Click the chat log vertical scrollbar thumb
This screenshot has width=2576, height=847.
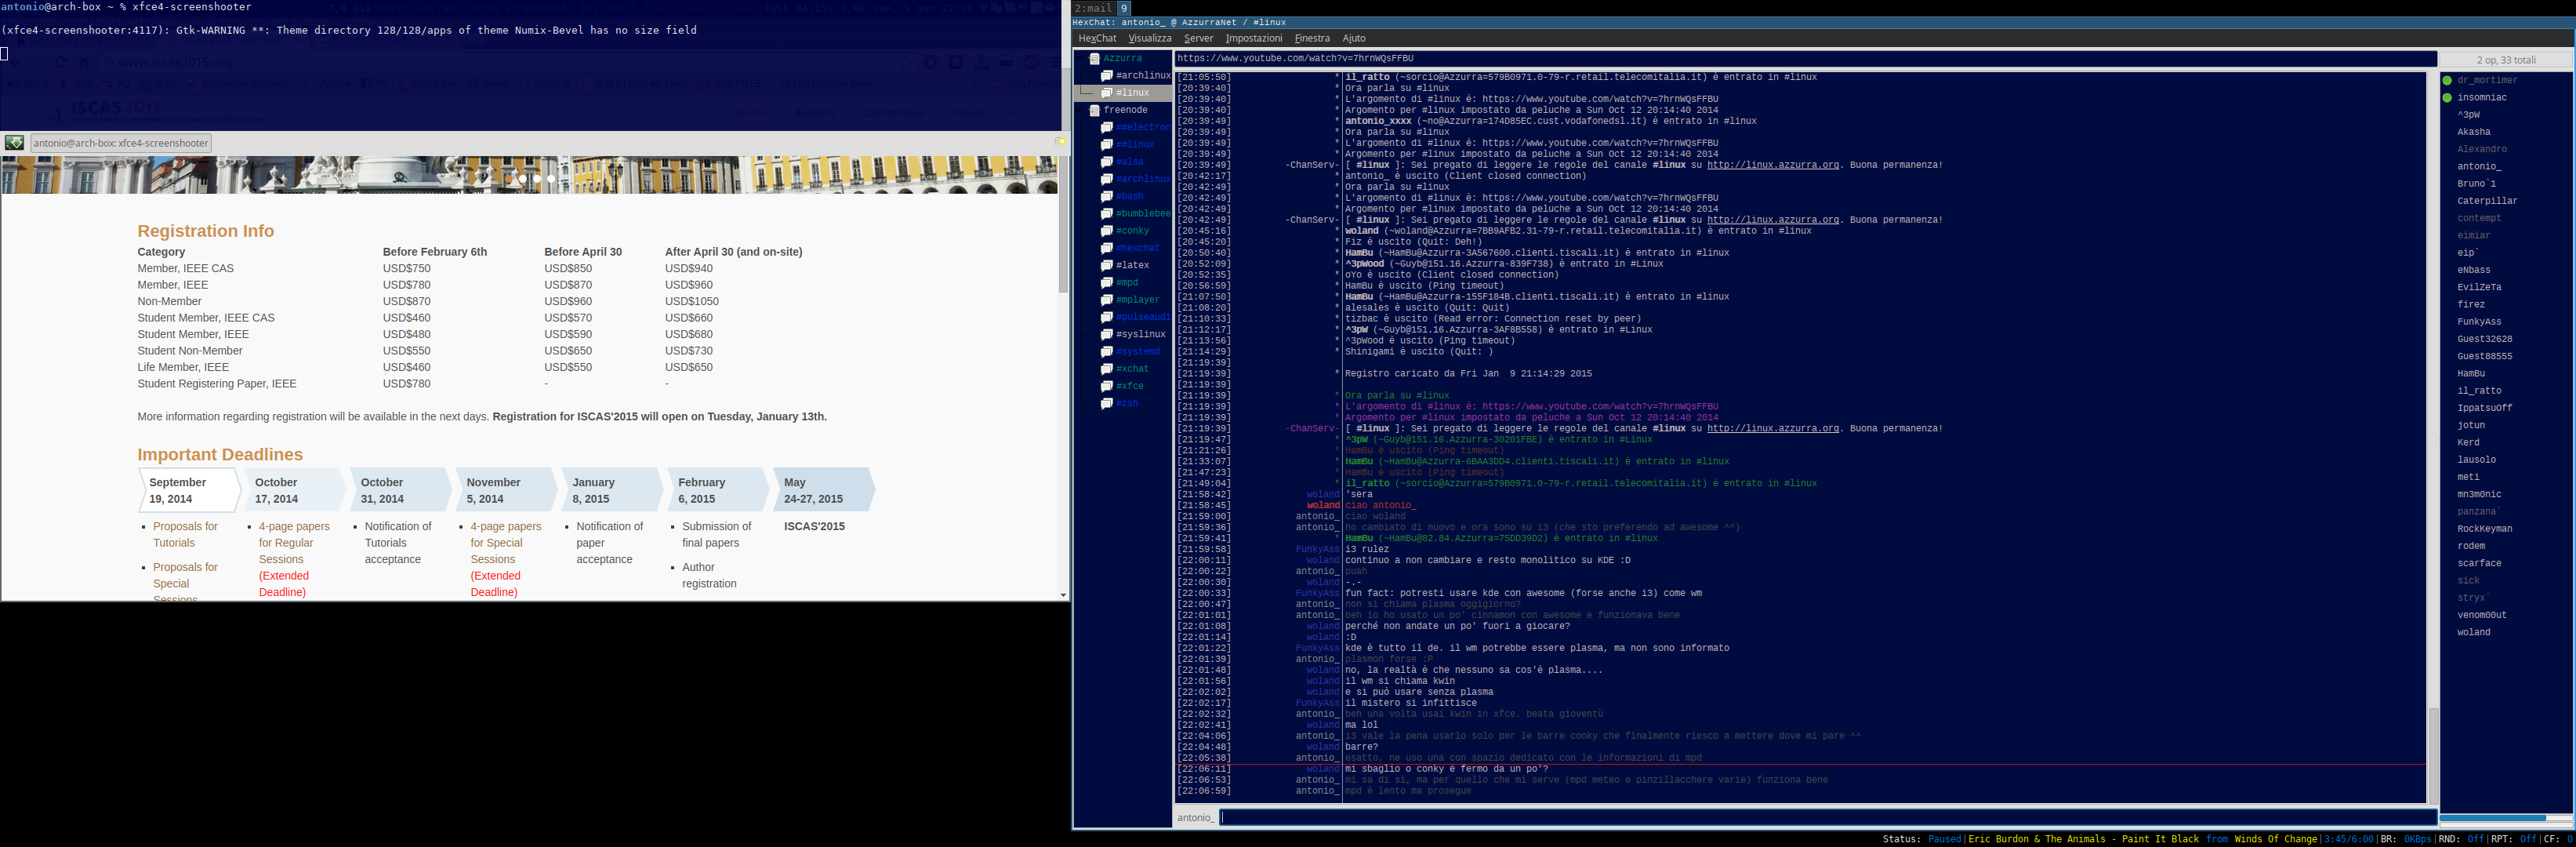point(2433,755)
